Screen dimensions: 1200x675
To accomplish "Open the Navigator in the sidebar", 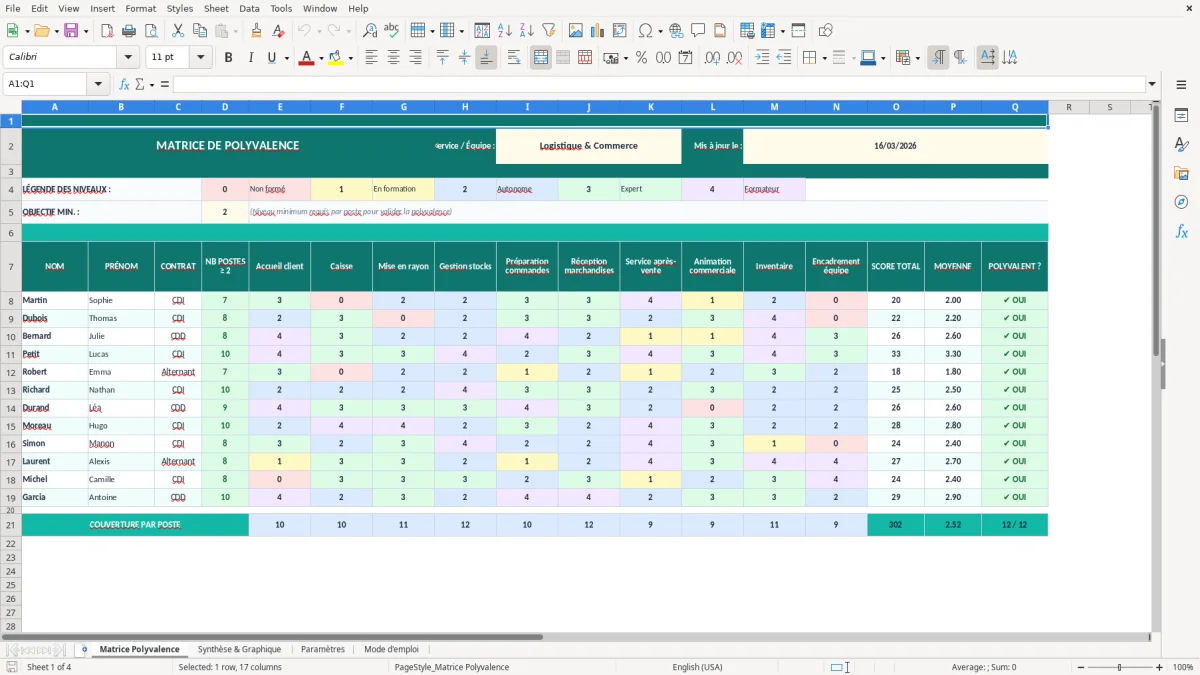I will 1181,202.
